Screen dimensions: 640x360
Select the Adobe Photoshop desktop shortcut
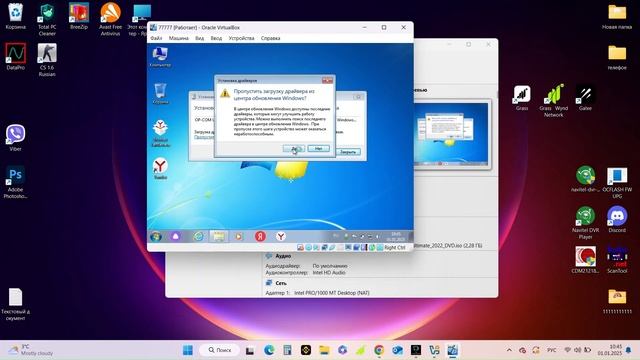point(16,182)
